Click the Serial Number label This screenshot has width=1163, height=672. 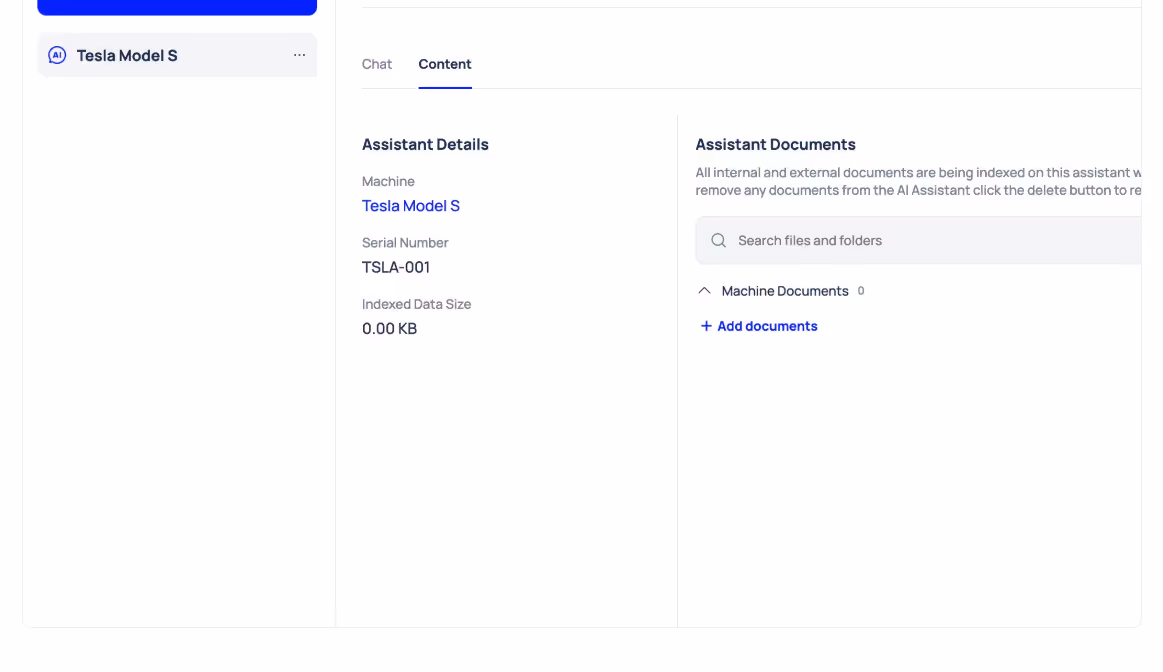point(405,243)
